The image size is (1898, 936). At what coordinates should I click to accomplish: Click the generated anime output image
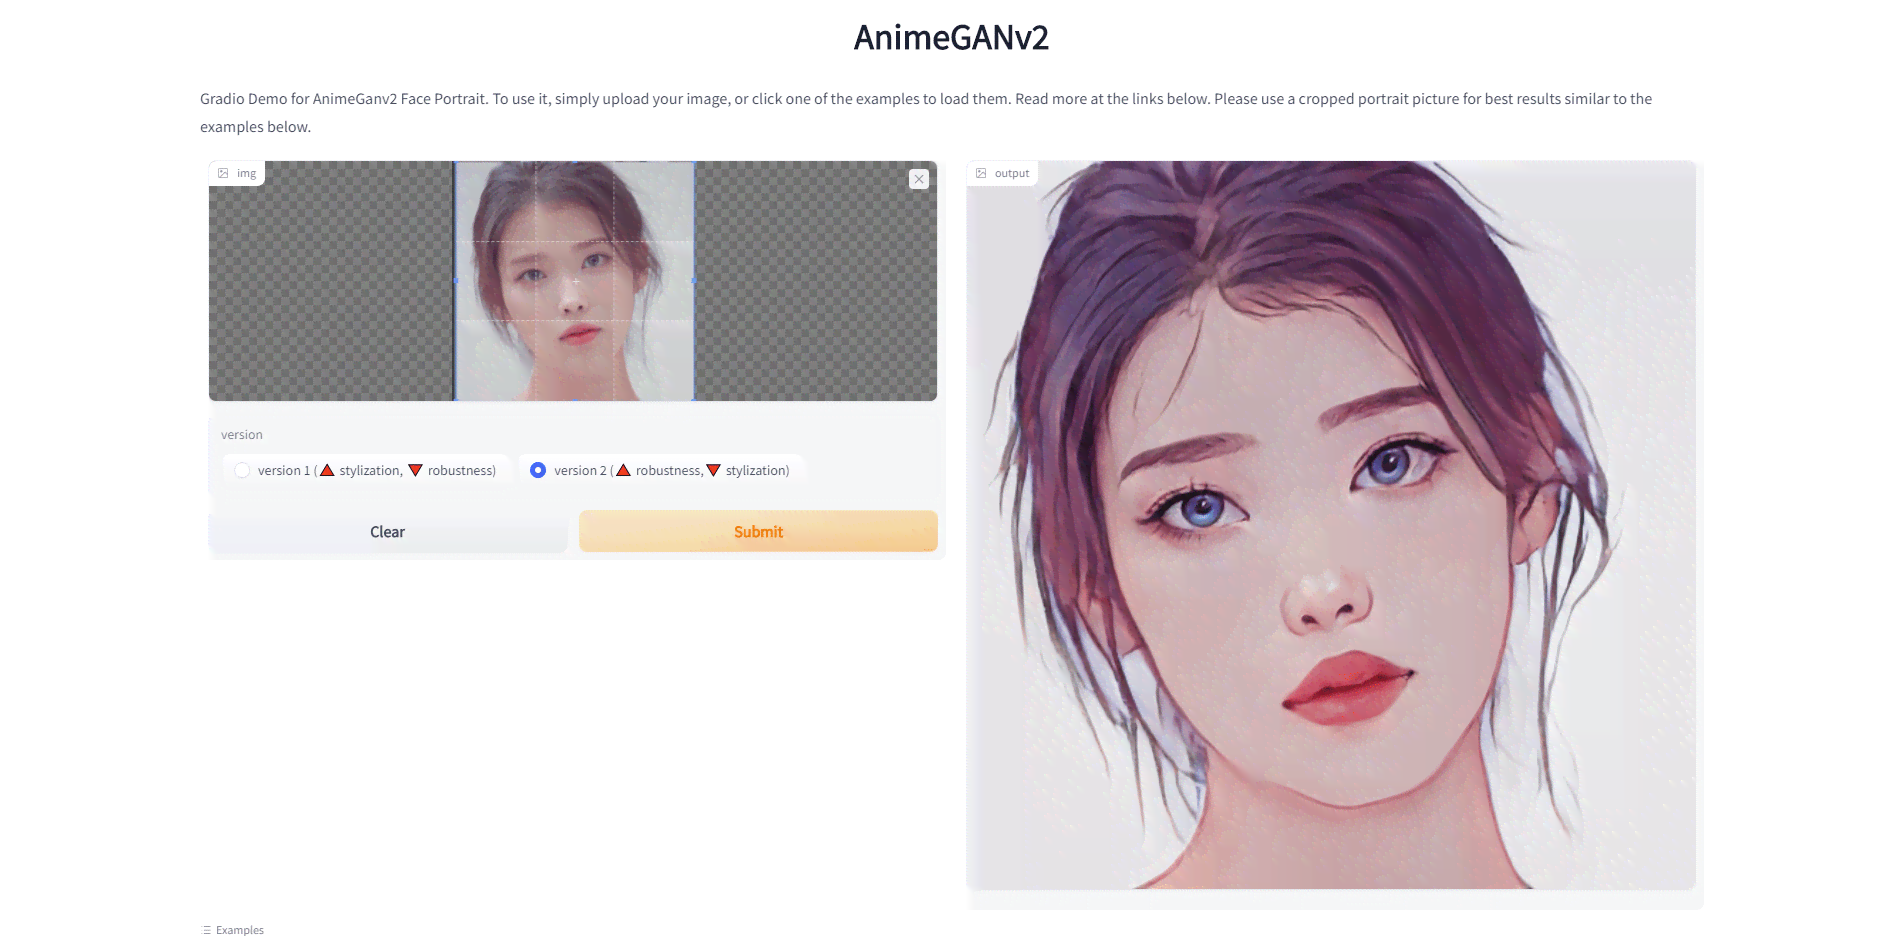click(1331, 525)
